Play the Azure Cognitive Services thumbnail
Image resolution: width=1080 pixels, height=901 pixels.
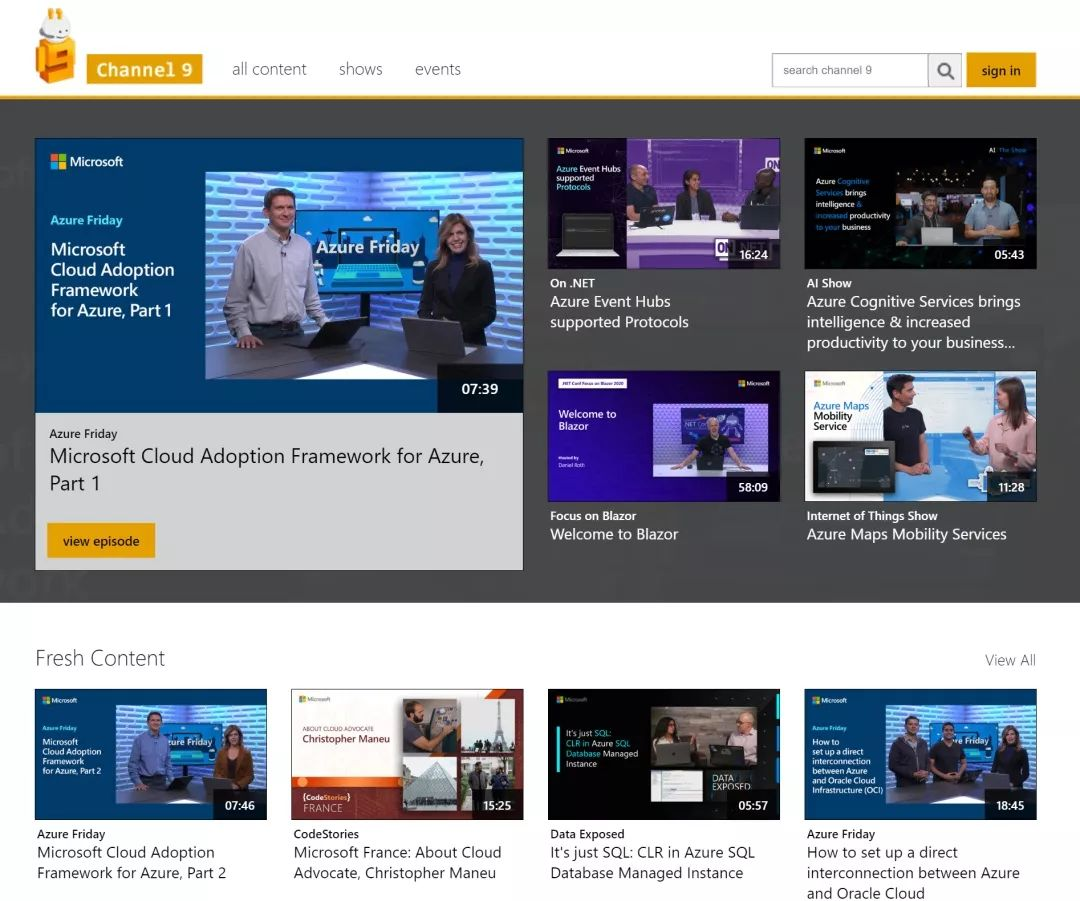click(x=920, y=203)
